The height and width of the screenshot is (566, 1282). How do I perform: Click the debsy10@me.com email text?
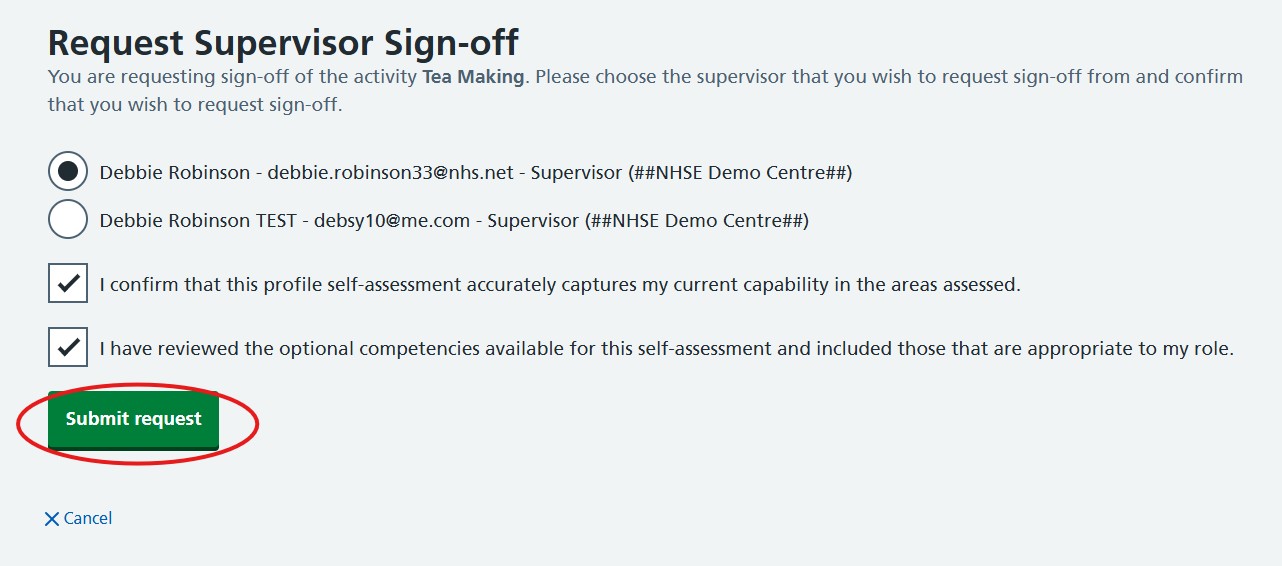[x=392, y=221]
